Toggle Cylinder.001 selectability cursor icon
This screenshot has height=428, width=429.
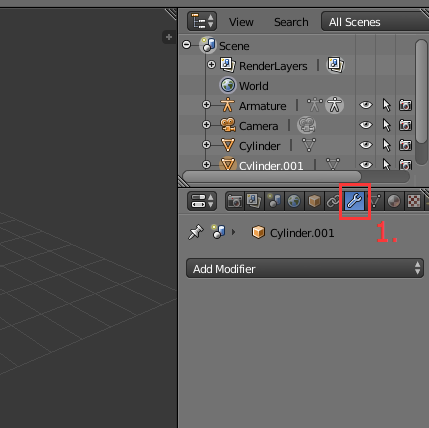(386, 165)
